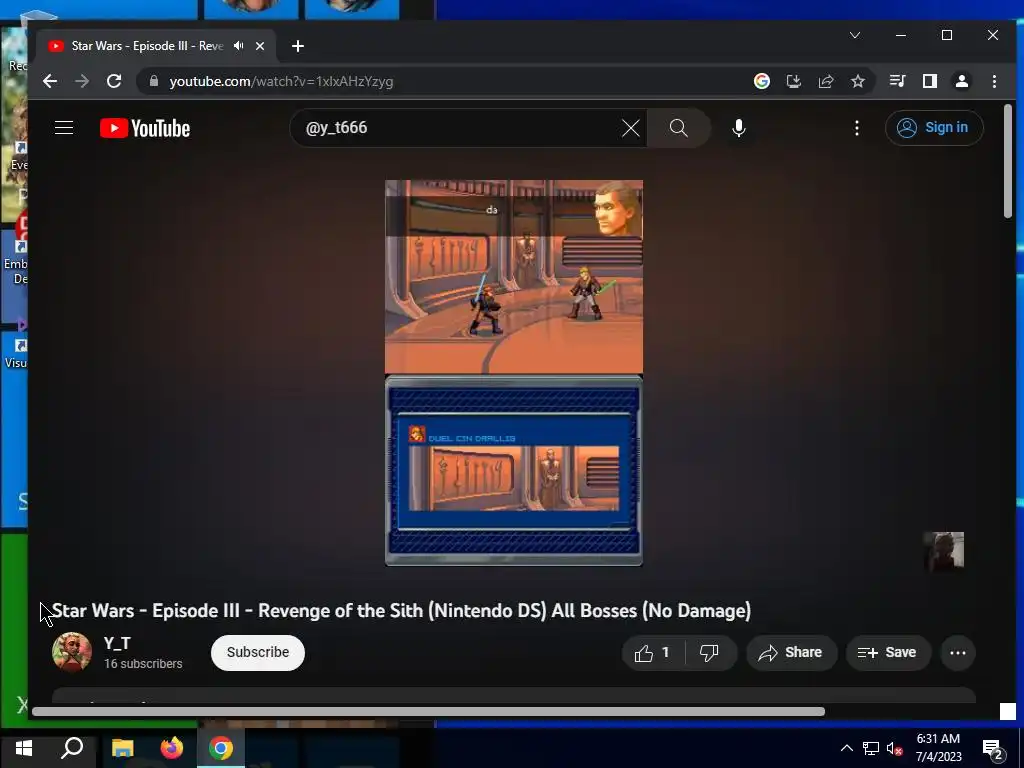Toggle Chrome side panel

929,81
